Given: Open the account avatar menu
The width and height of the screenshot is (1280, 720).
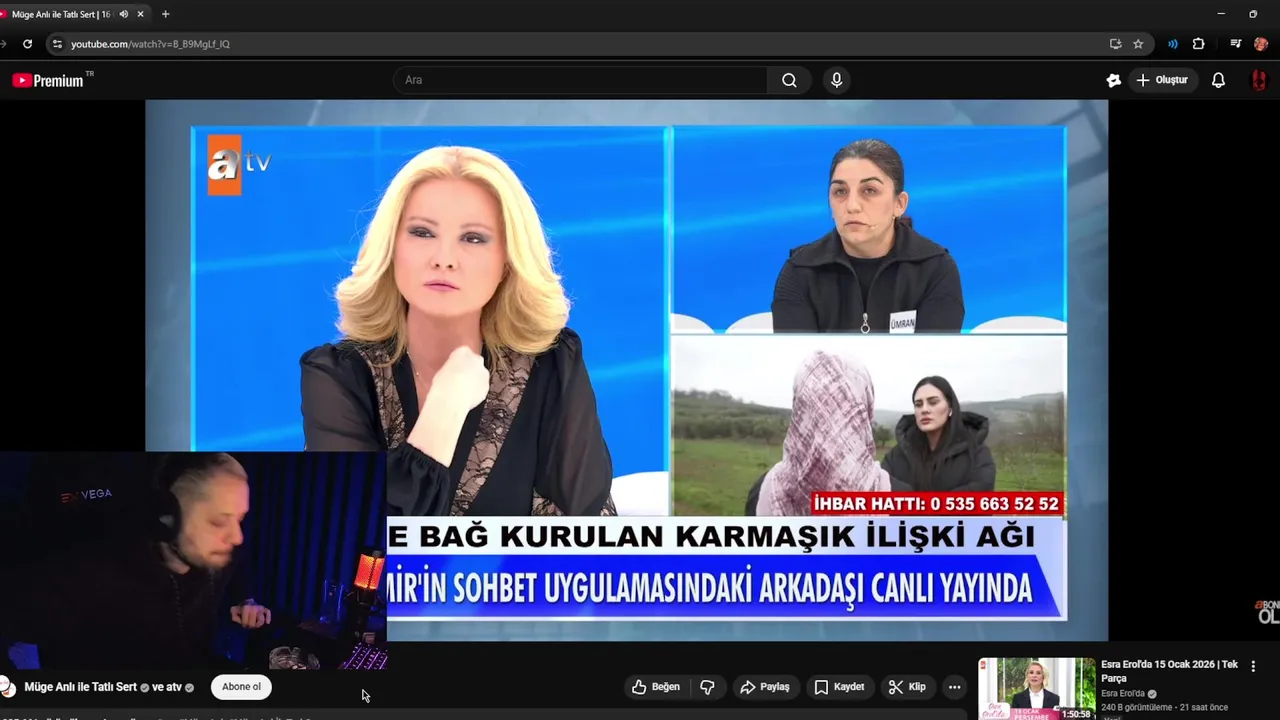Looking at the screenshot, I should (x=1259, y=80).
